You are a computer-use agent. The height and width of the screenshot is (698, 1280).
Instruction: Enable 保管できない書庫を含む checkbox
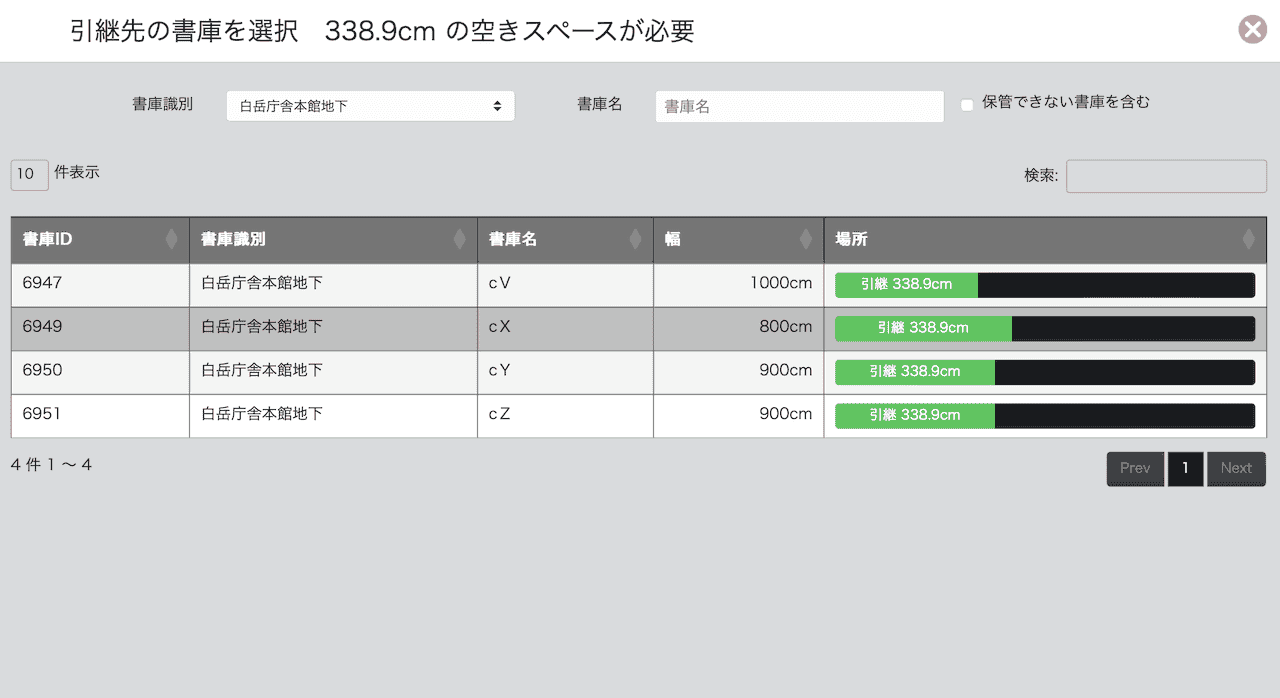[967, 105]
